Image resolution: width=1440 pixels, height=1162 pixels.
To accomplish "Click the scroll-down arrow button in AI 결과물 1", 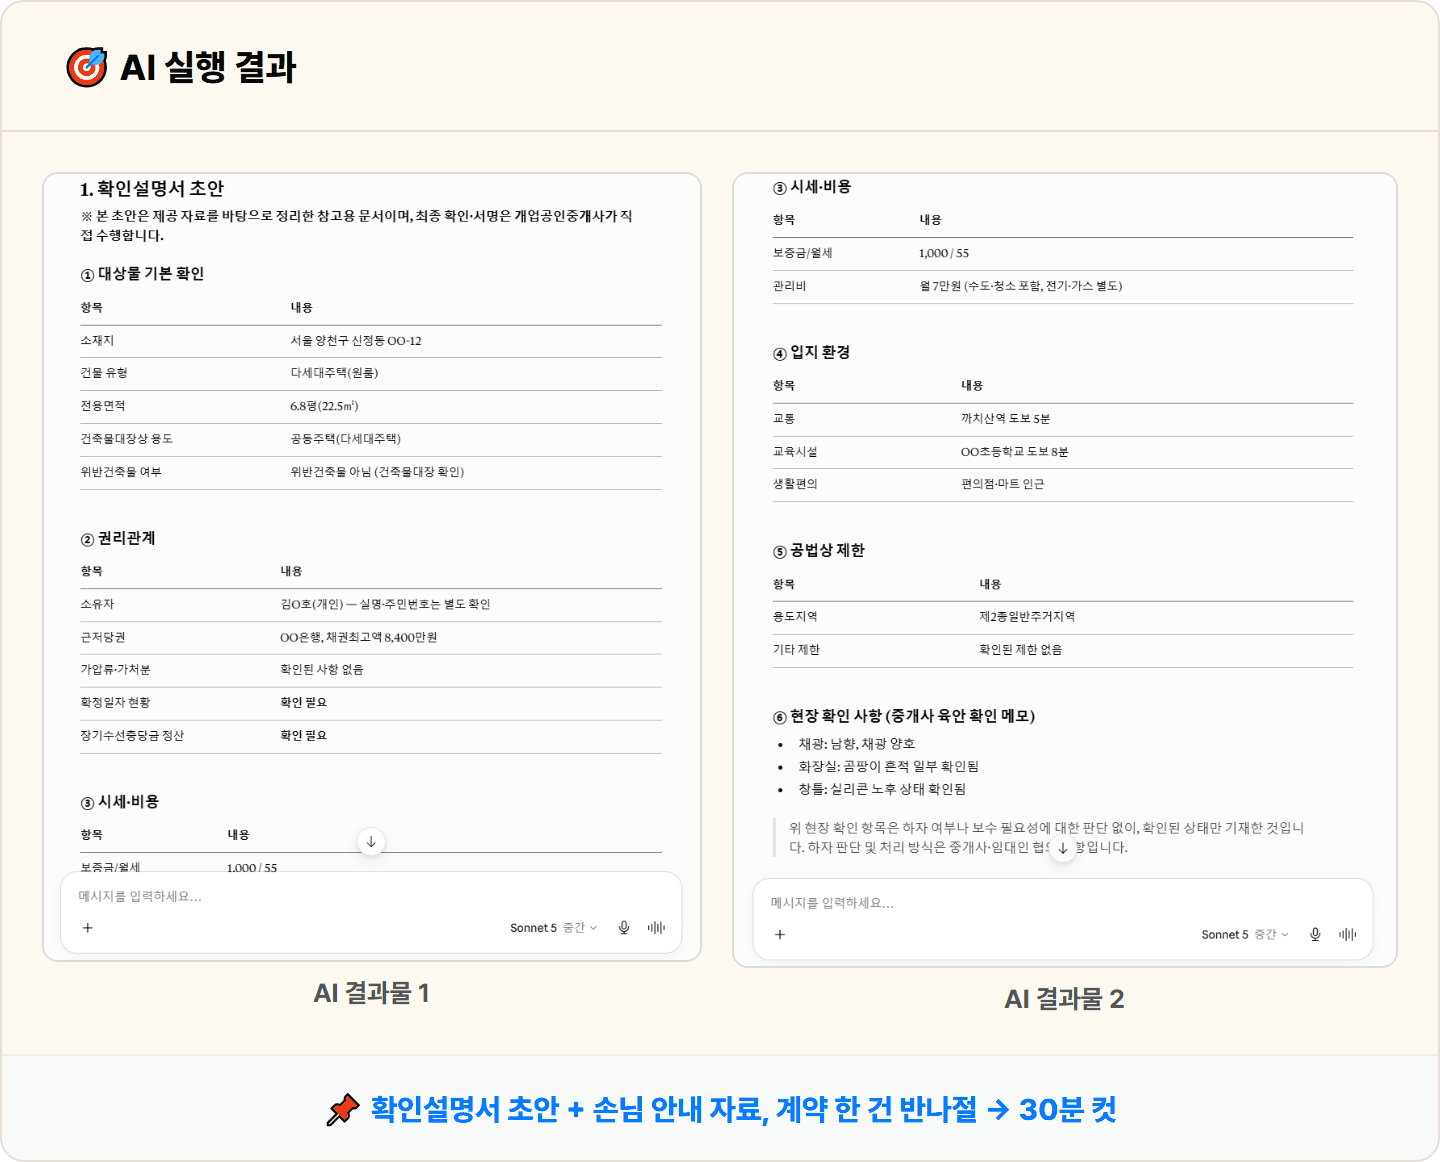I will click(x=371, y=842).
